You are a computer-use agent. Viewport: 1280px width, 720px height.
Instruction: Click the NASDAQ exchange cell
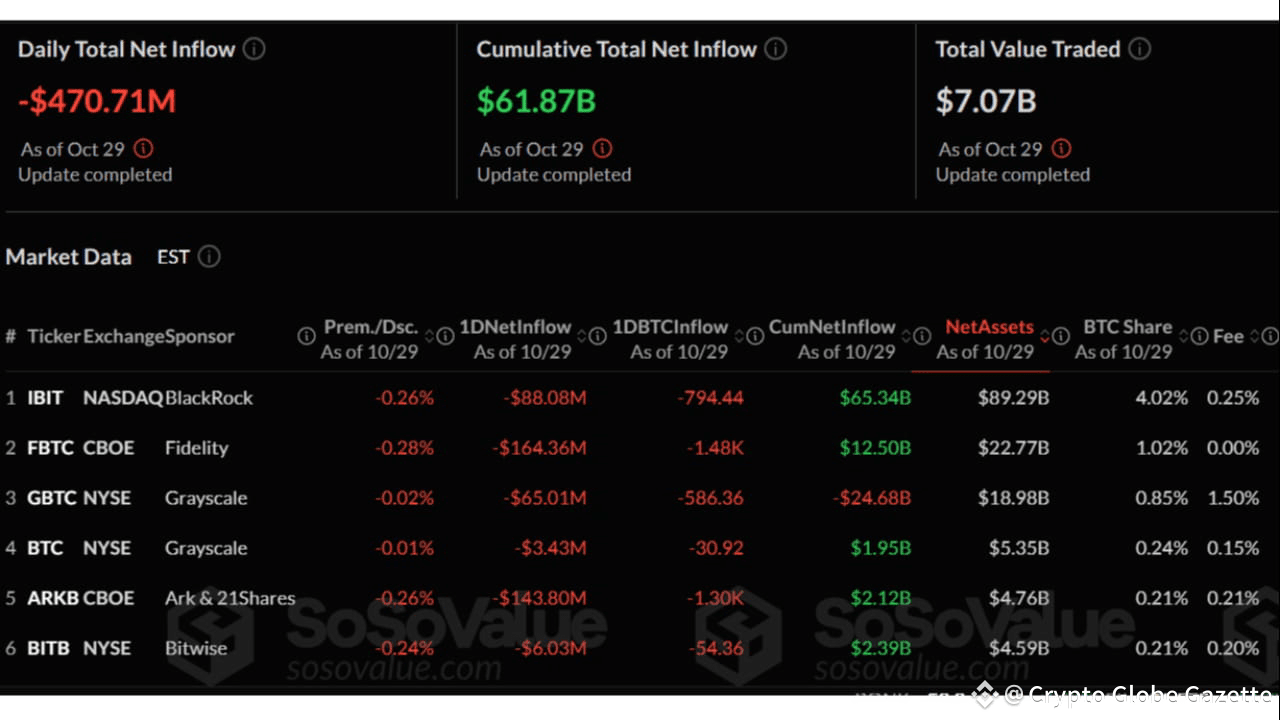pyautogui.click(x=123, y=398)
